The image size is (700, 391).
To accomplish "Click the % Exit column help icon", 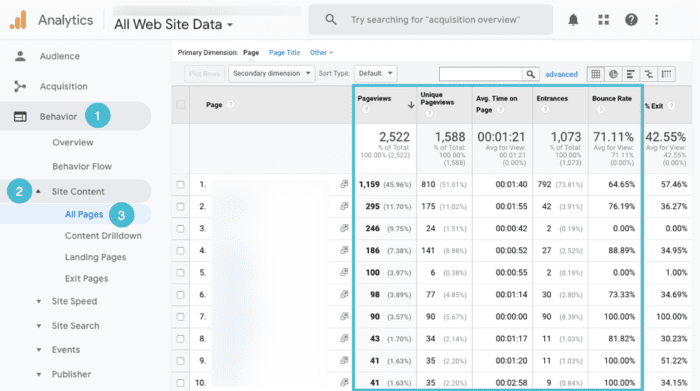I will tap(671, 106).
